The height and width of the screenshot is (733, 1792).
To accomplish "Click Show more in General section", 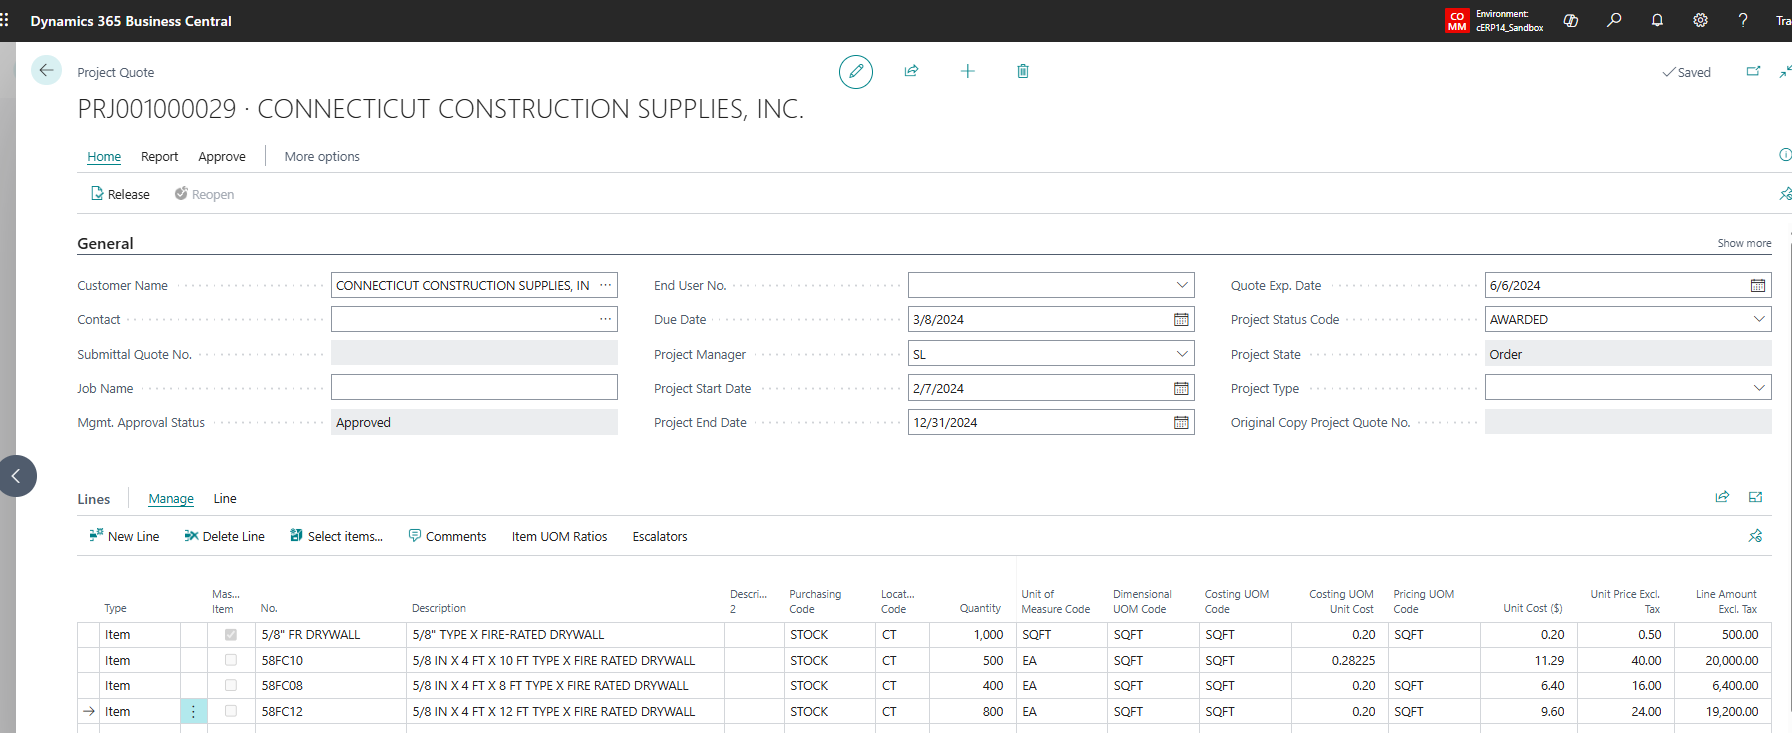I will coord(1743,243).
